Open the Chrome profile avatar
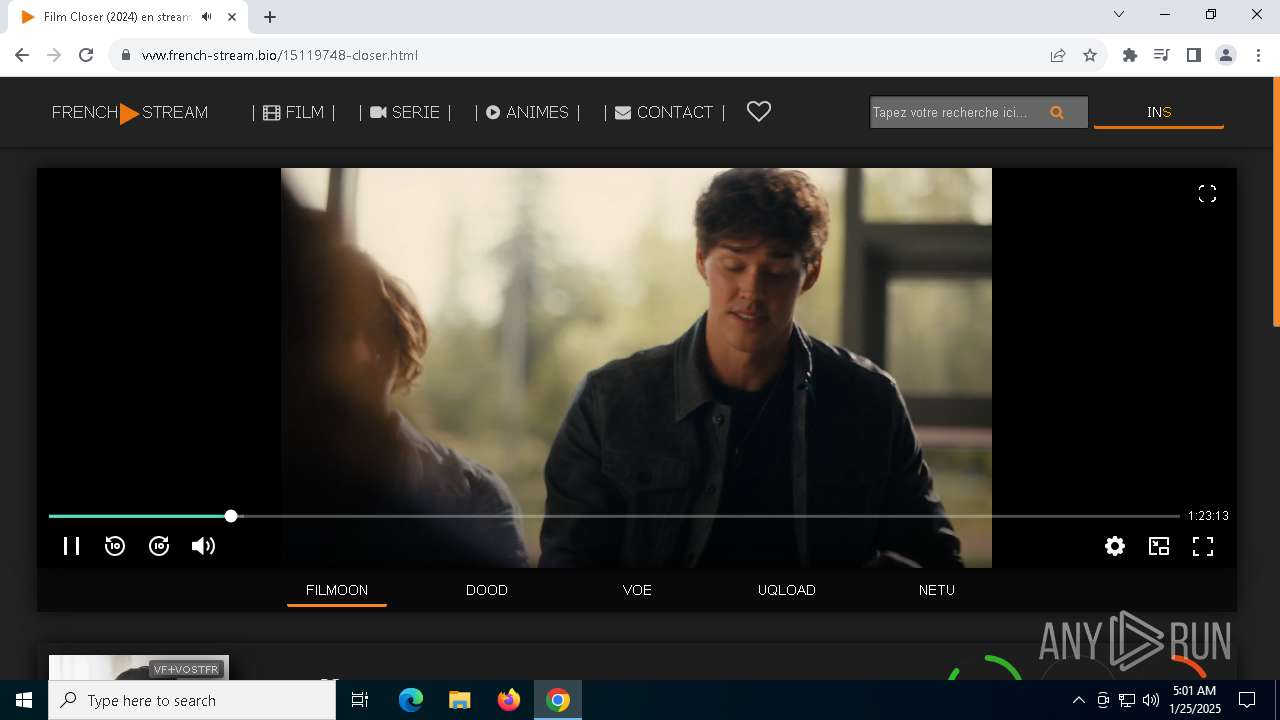The width and height of the screenshot is (1280, 720). [1226, 55]
